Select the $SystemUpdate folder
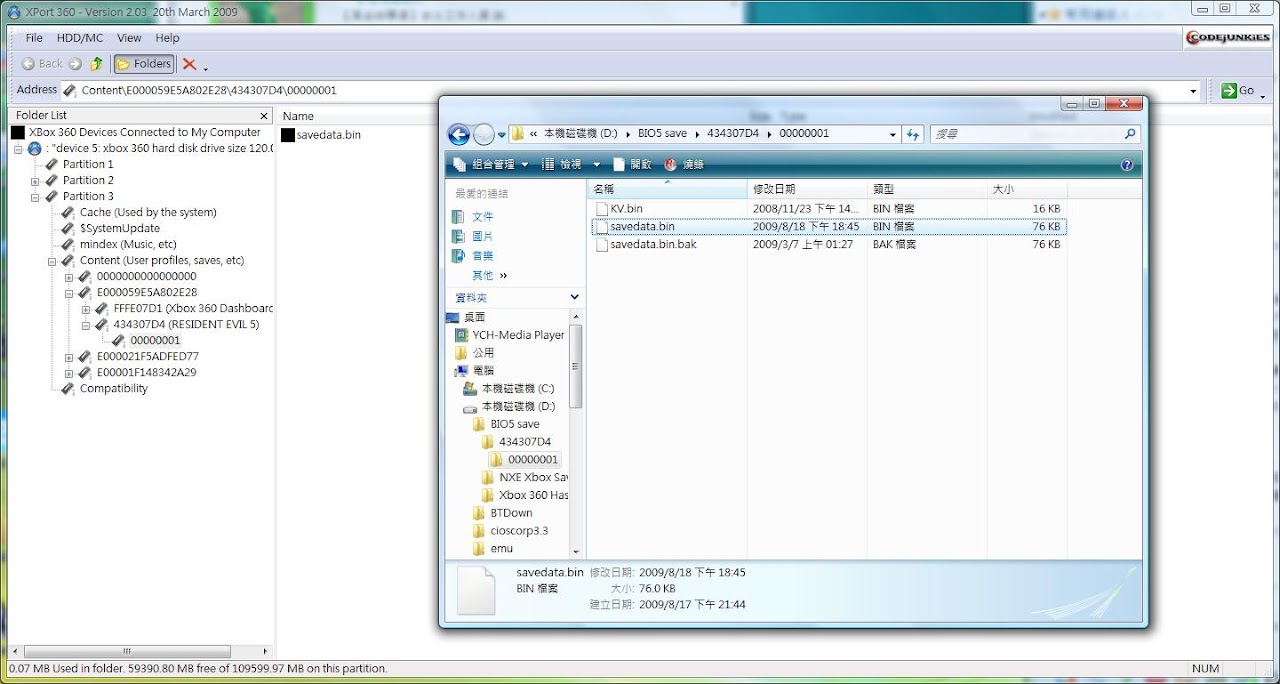 [120, 228]
